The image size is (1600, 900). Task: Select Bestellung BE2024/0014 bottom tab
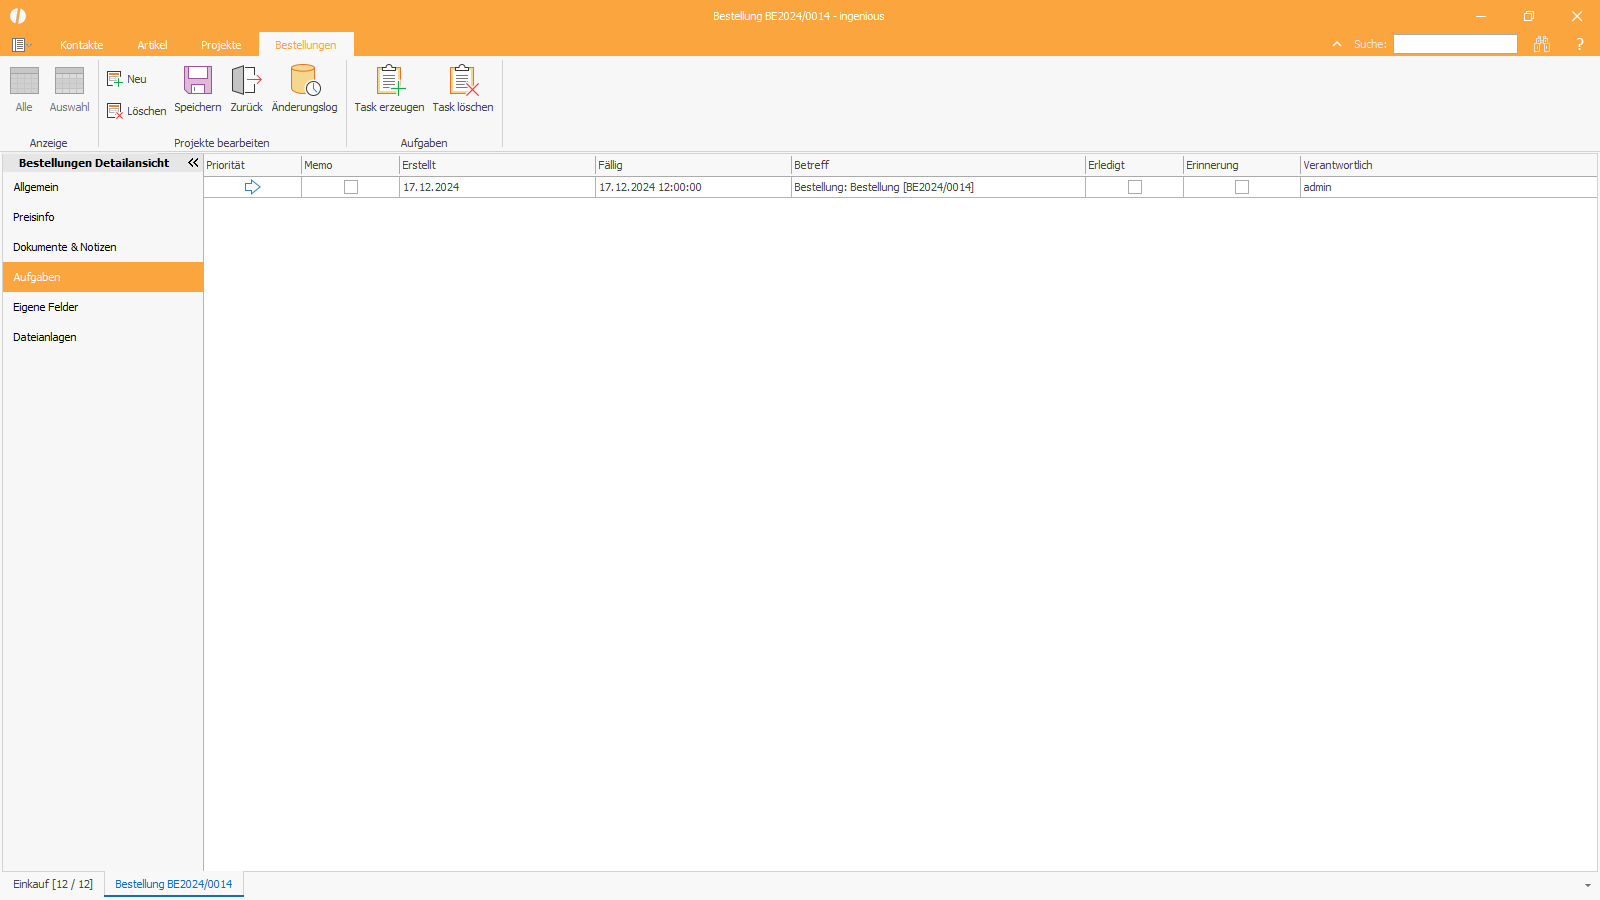tap(174, 884)
